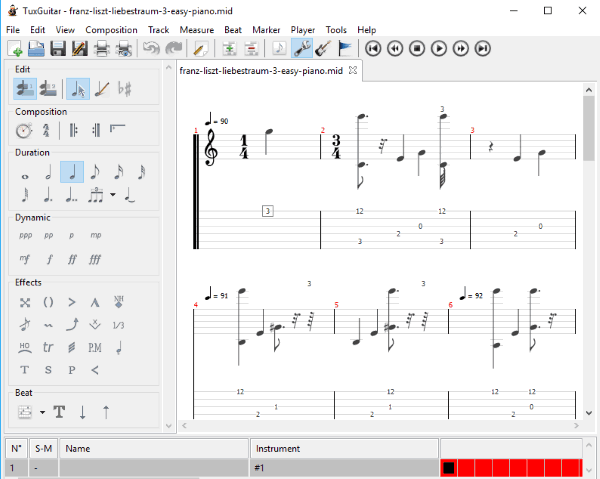This screenshot has width=600, height=479.
Task: Set stroke down arrow in Beat panel
Action: (x=82, y=412)
